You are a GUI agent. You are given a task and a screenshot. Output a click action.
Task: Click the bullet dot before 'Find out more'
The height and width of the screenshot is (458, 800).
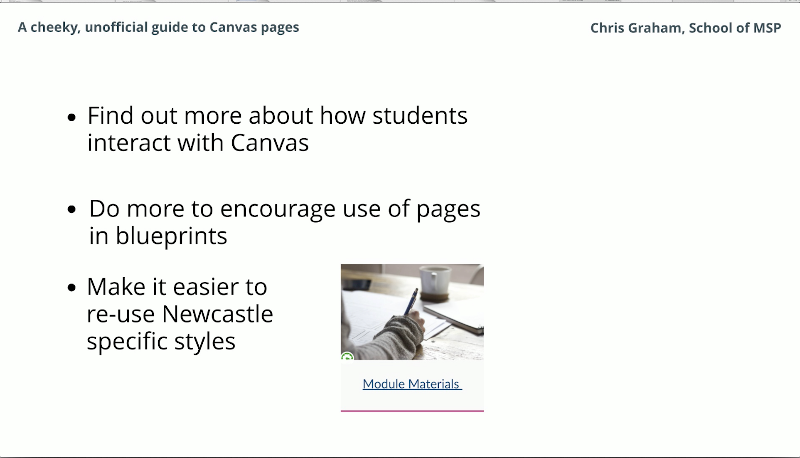pyautogui.click(x=71, y=117)
